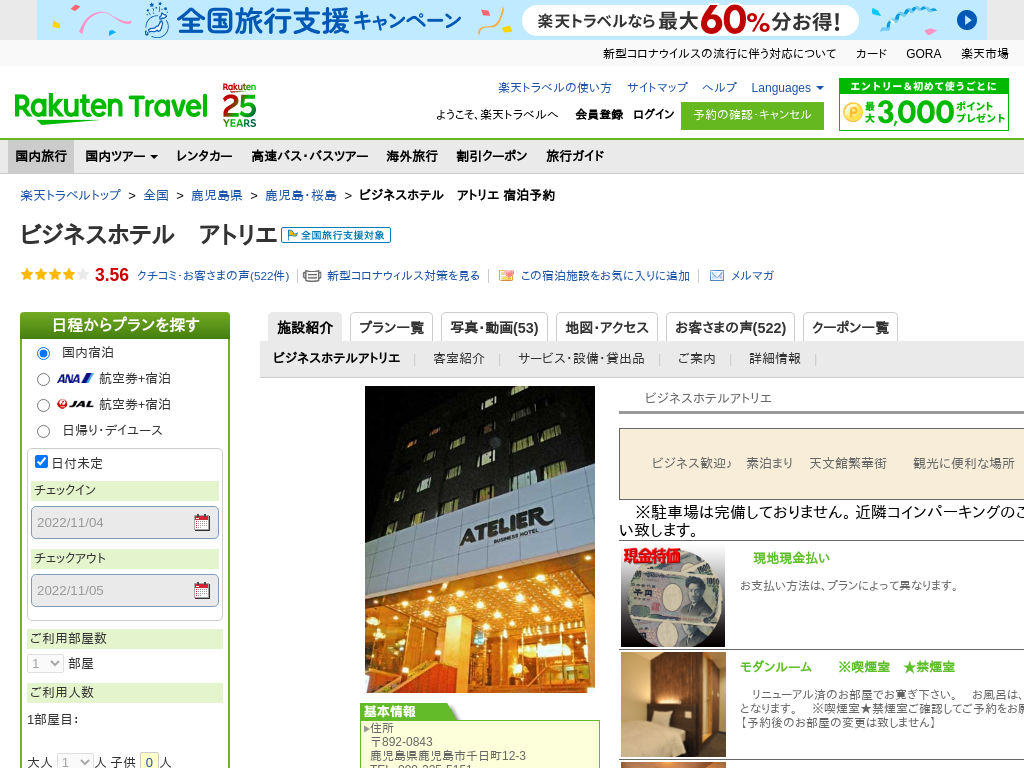The height and width of the screenshot is (768, 1024).
Task: Click the 3,000 point present banner
Action: click(923, 104)
